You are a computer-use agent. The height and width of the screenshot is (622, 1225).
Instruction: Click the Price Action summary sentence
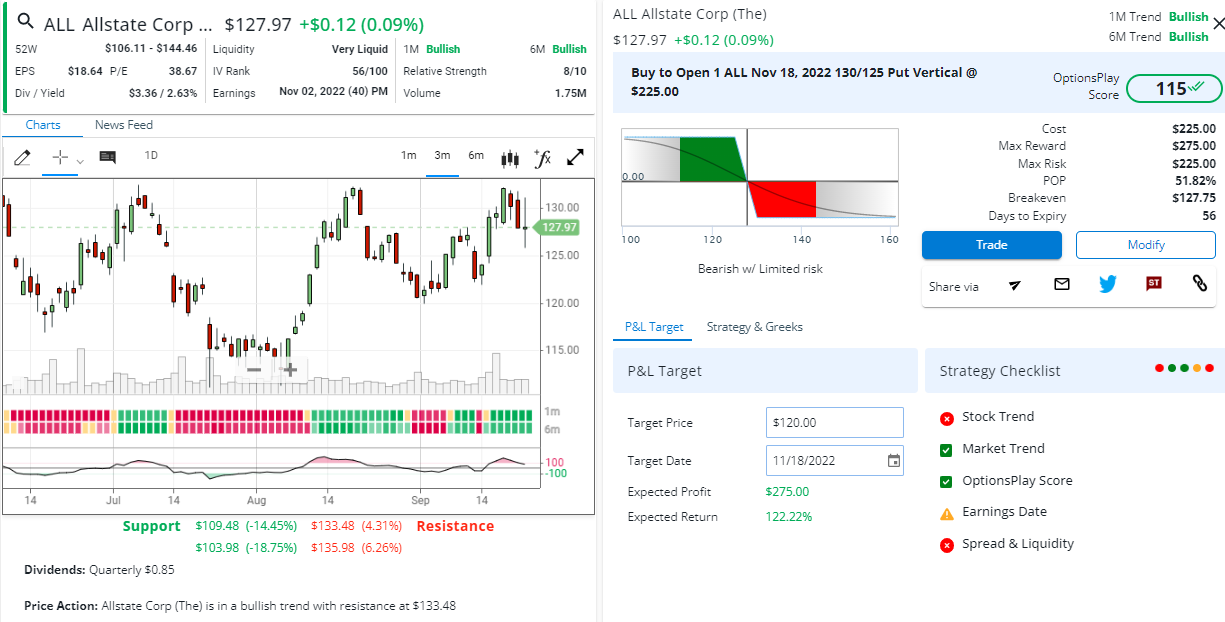click(241, 606)
